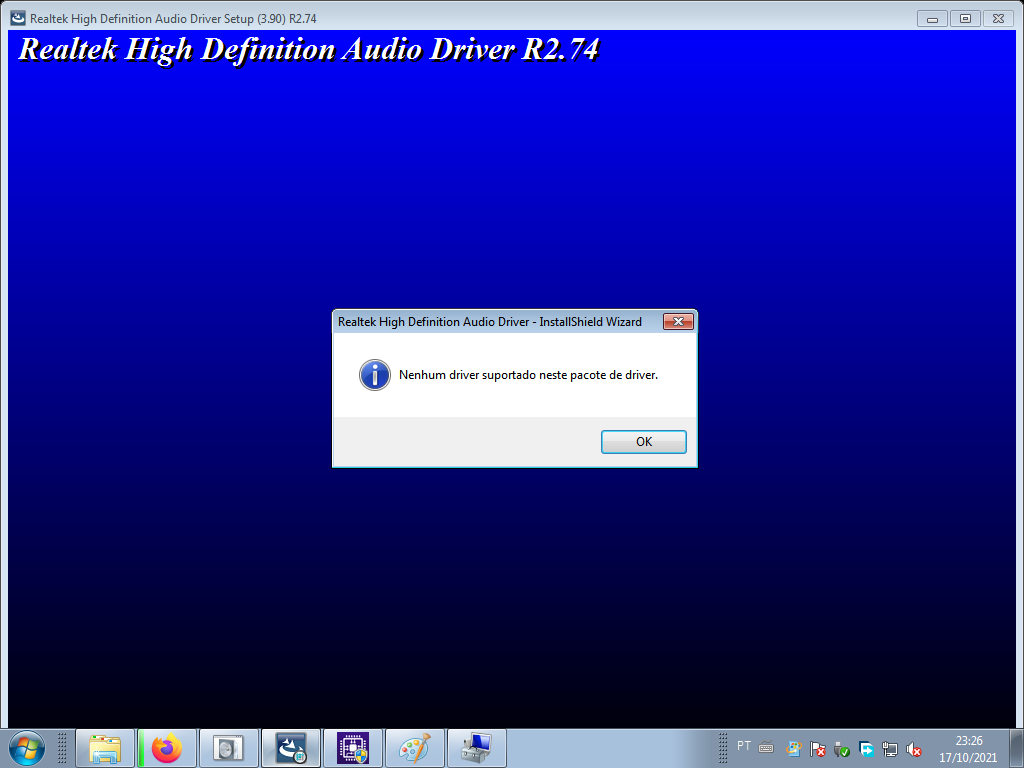1024x768 pixels.
Task: Open the clock showing 23:26
Action: pyautogui.click(x=968, y=749)
